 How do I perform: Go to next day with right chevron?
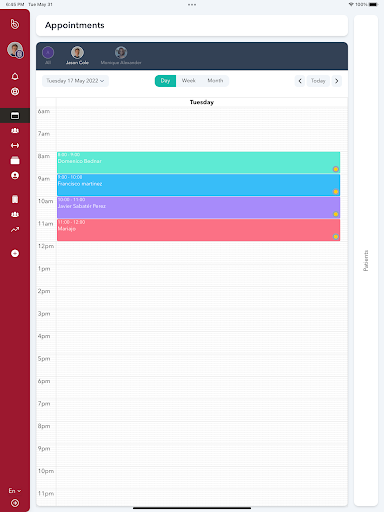337,81
